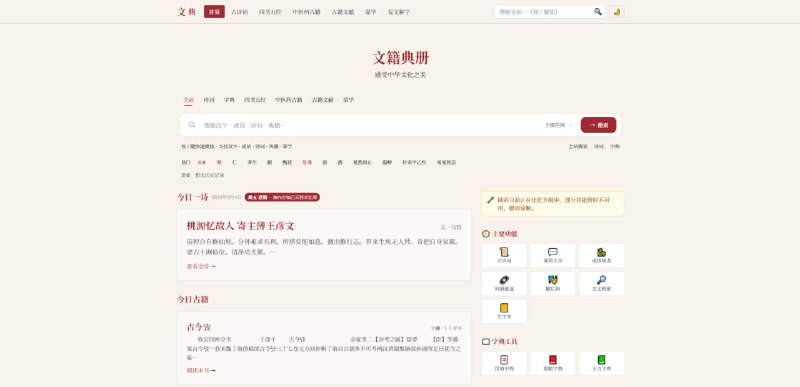Open 中医药古籍 in the top navigation
Image resolution: width=800 pixels, height=387 pixels.
point(306,12)
